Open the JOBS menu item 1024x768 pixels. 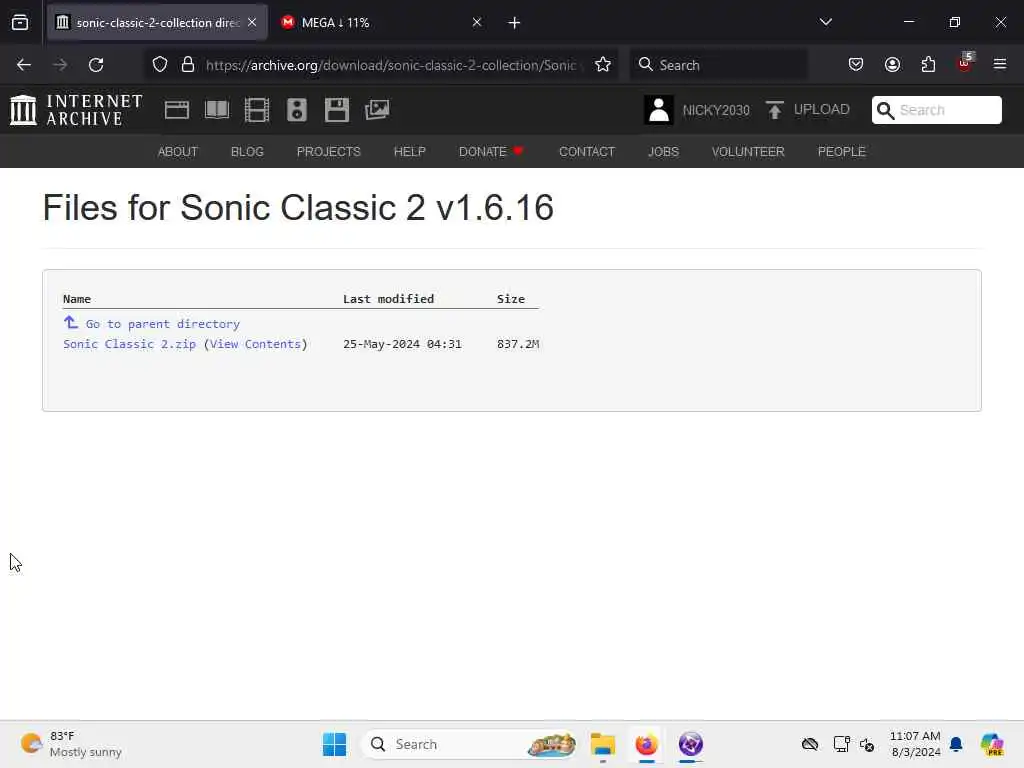[664, 152]
